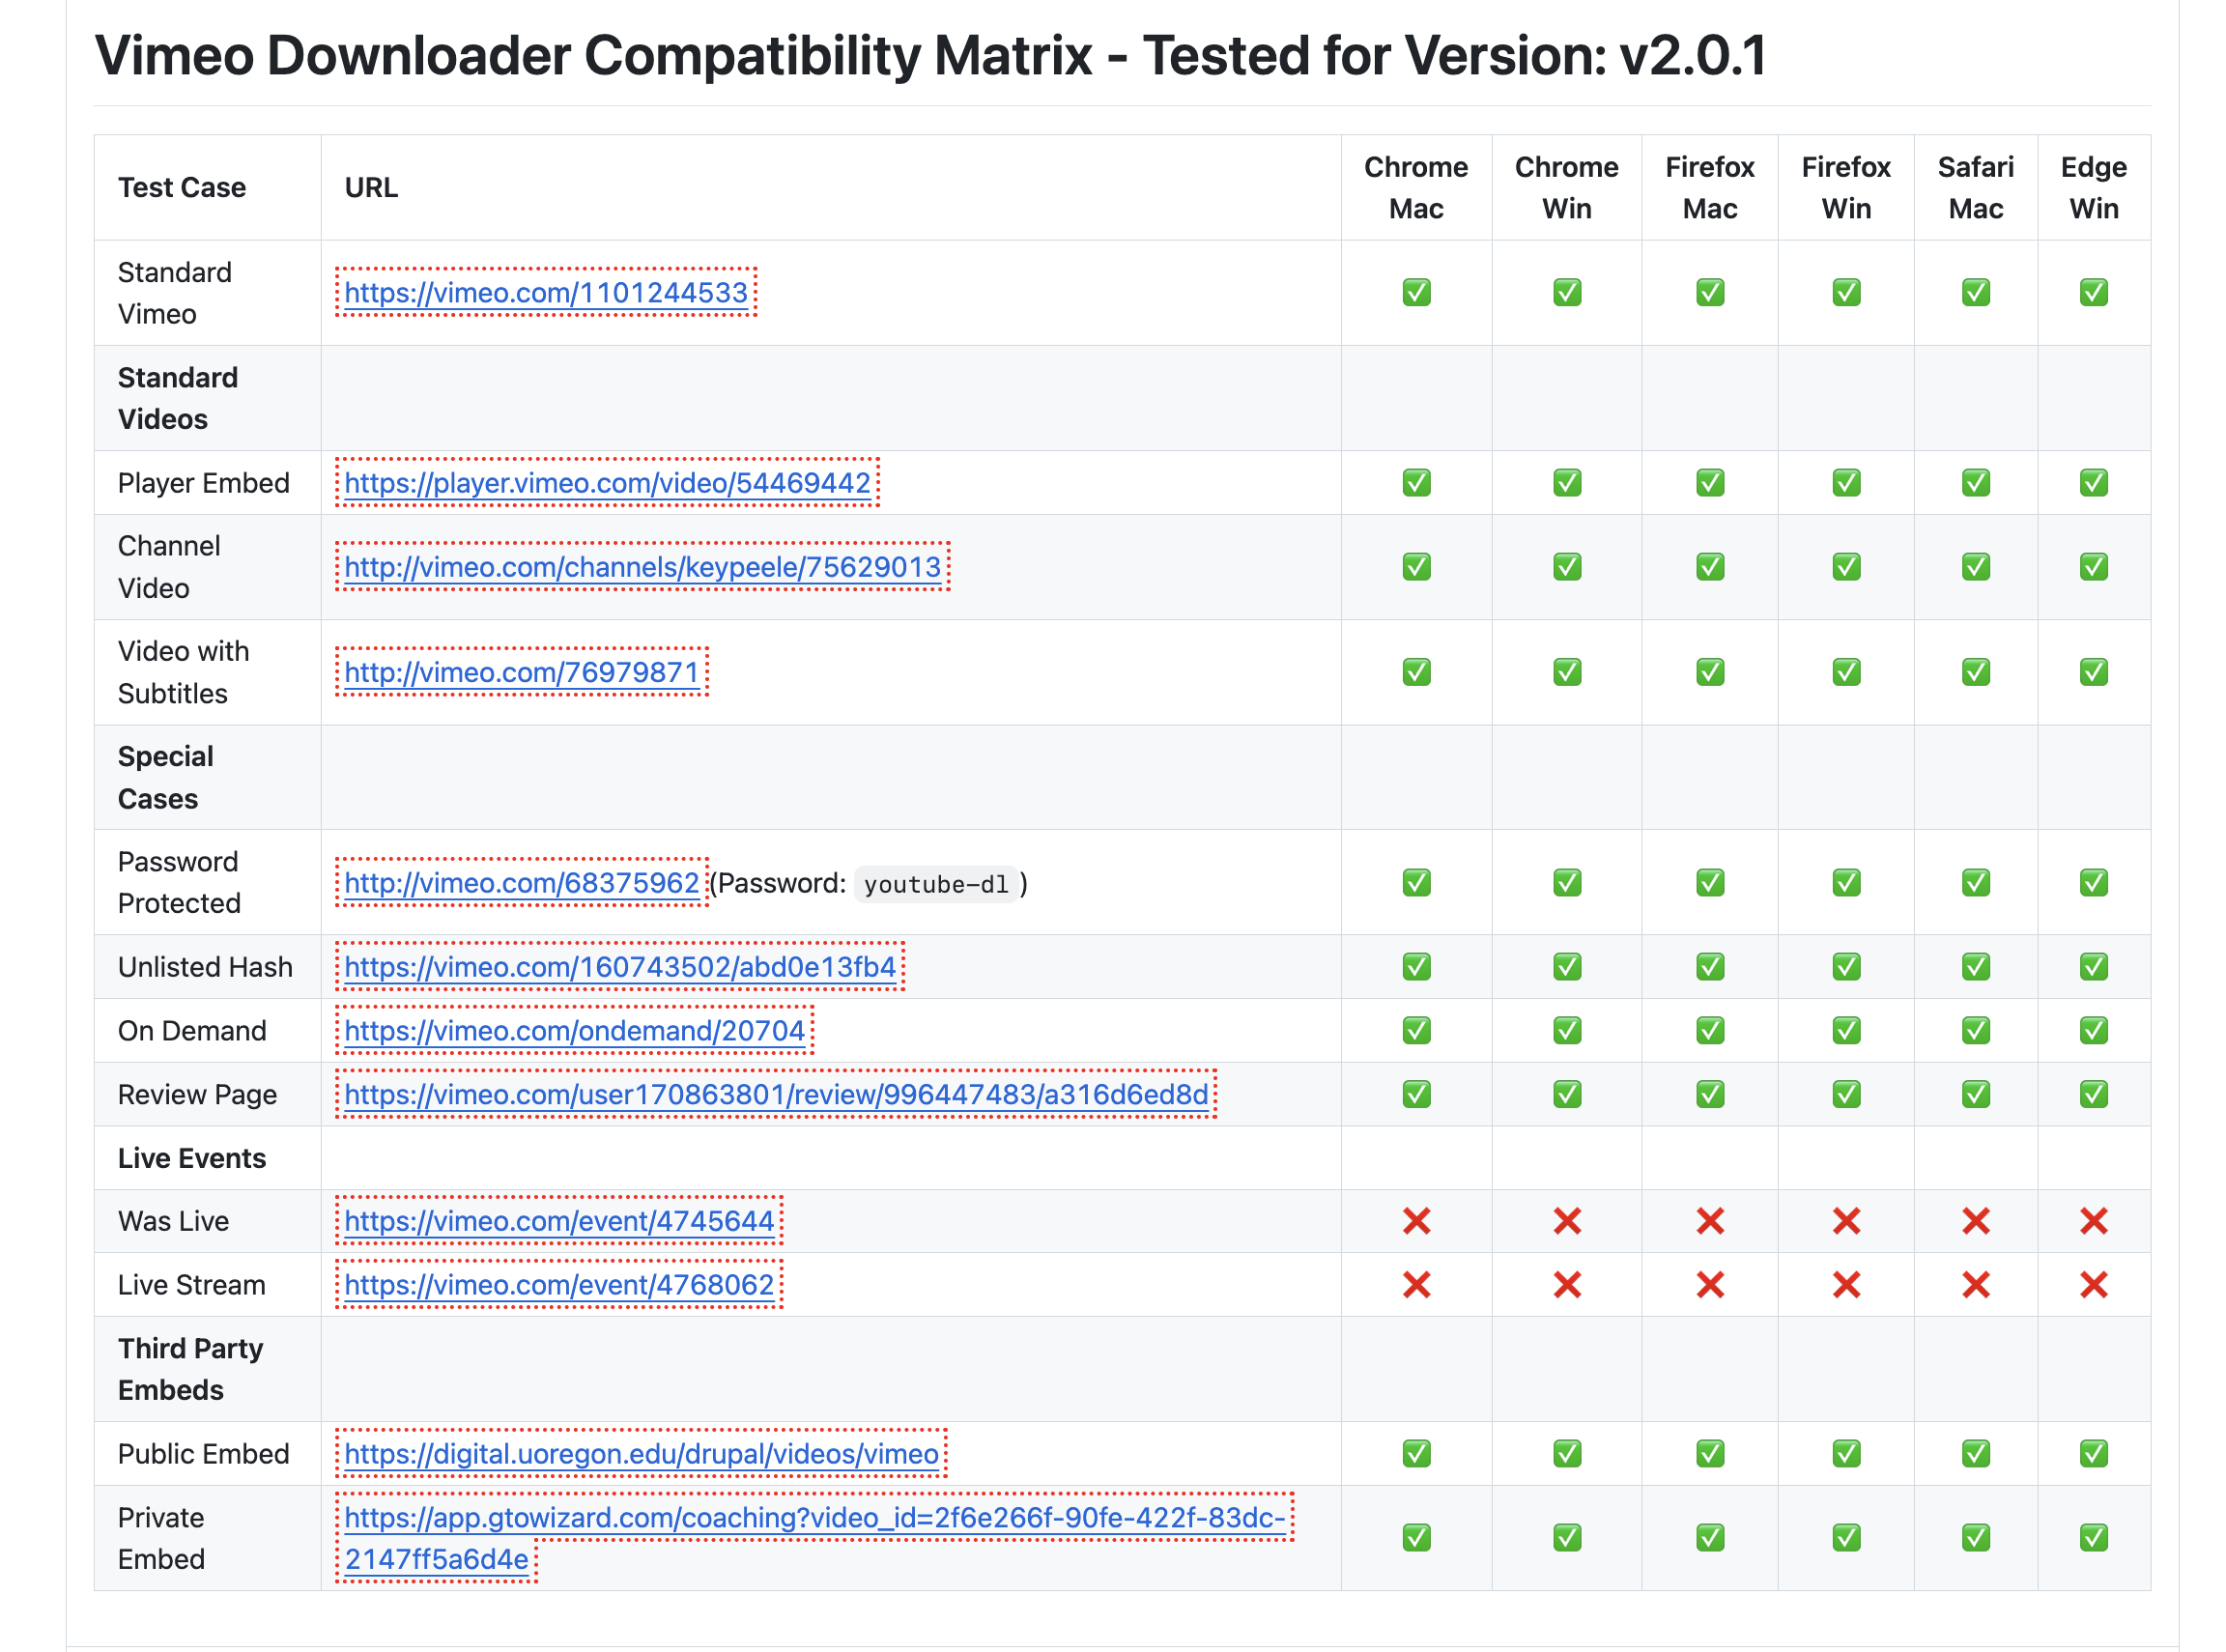This screenshot has height=1652, width=2226.
Task: Click Chrome Mac checkmark for Standard Vimeo
Action: coord(1416,293)
